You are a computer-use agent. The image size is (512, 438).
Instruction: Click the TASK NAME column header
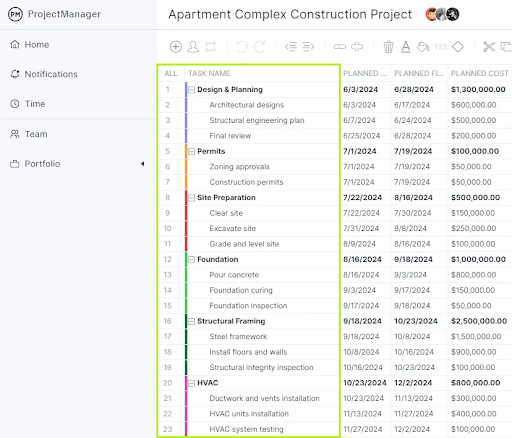click(209, 73)
